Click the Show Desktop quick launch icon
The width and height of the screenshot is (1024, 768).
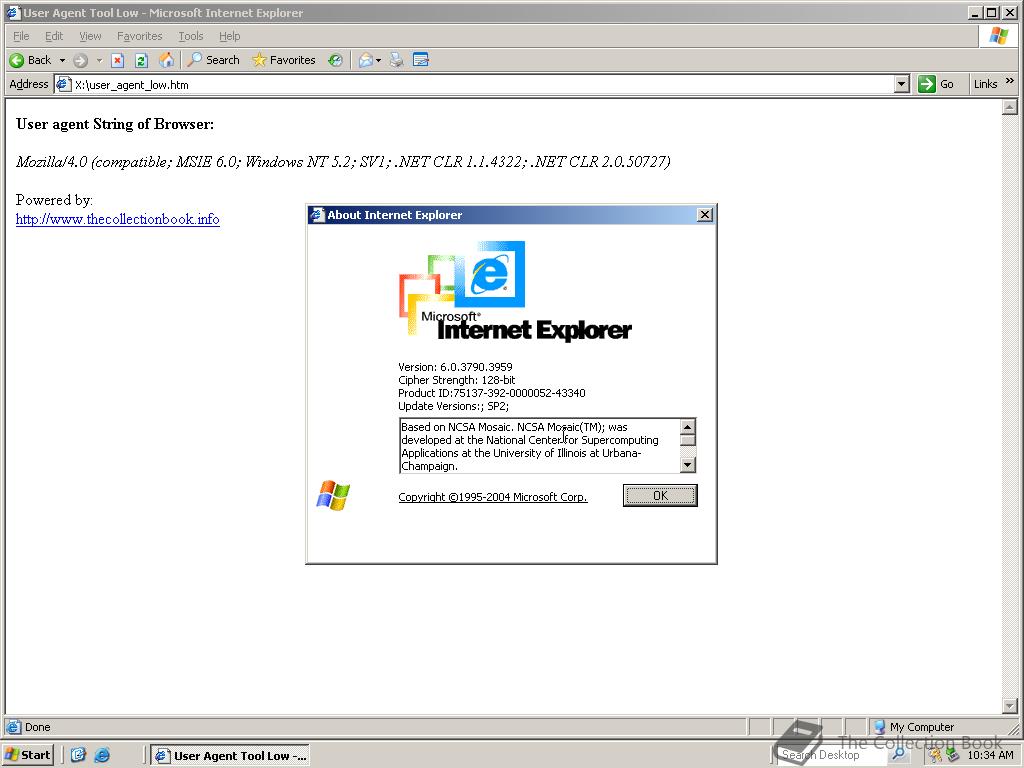[x=78, y=755]
